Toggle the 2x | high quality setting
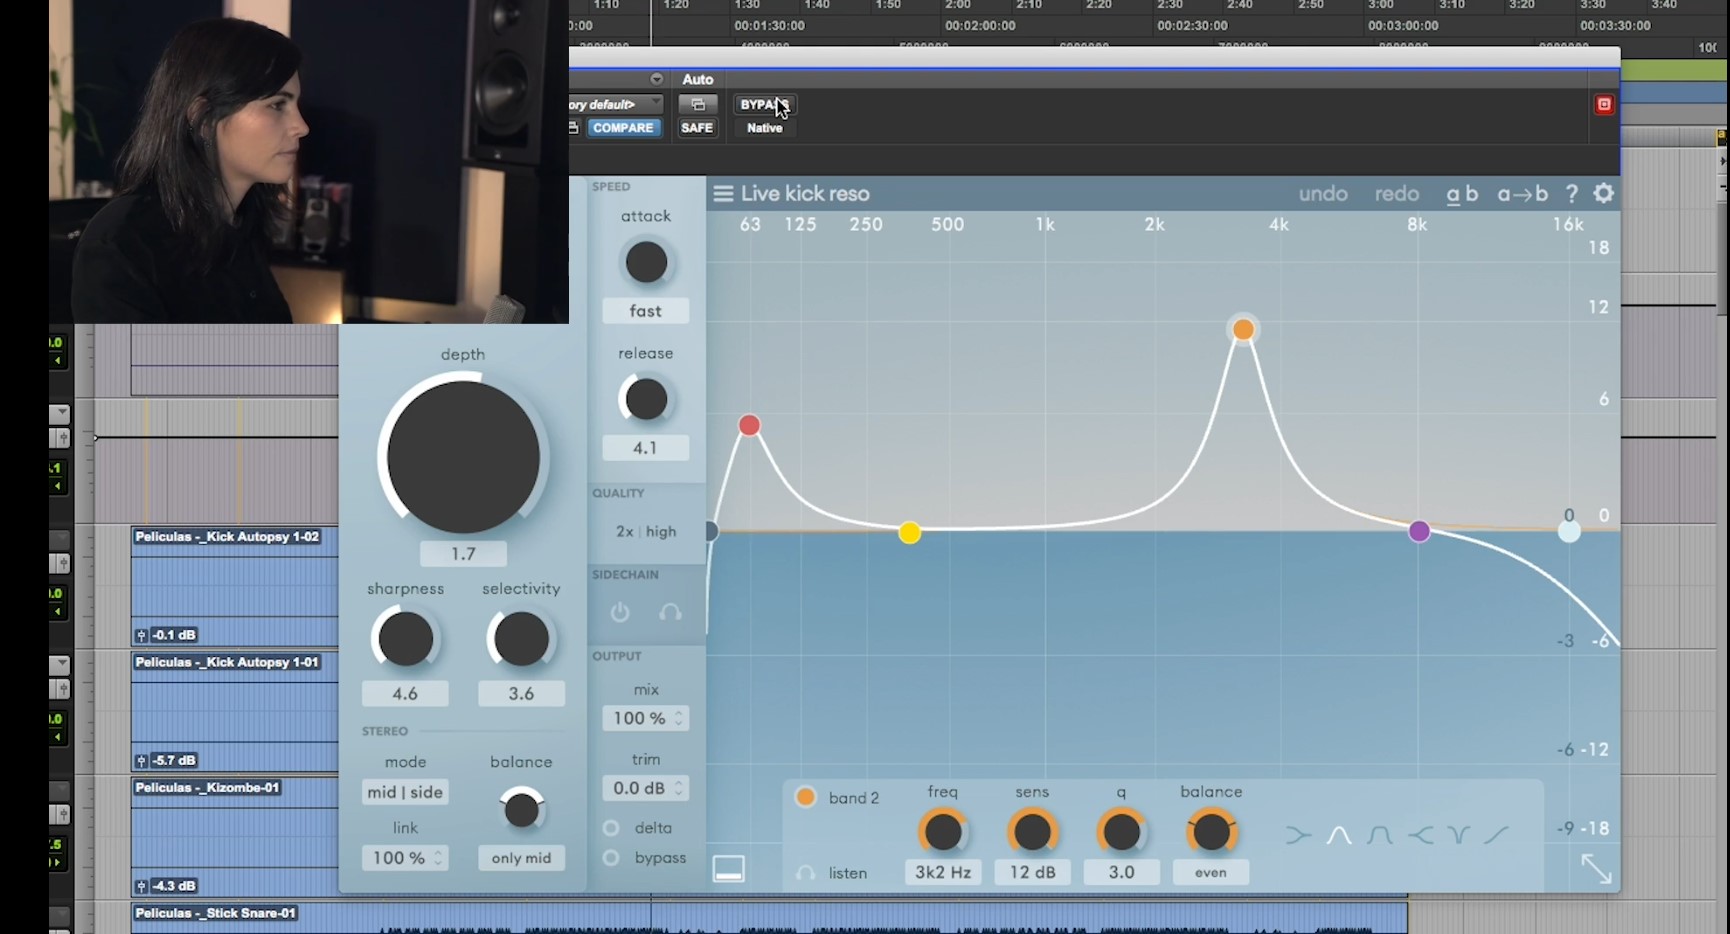 (x=646, y=532)
